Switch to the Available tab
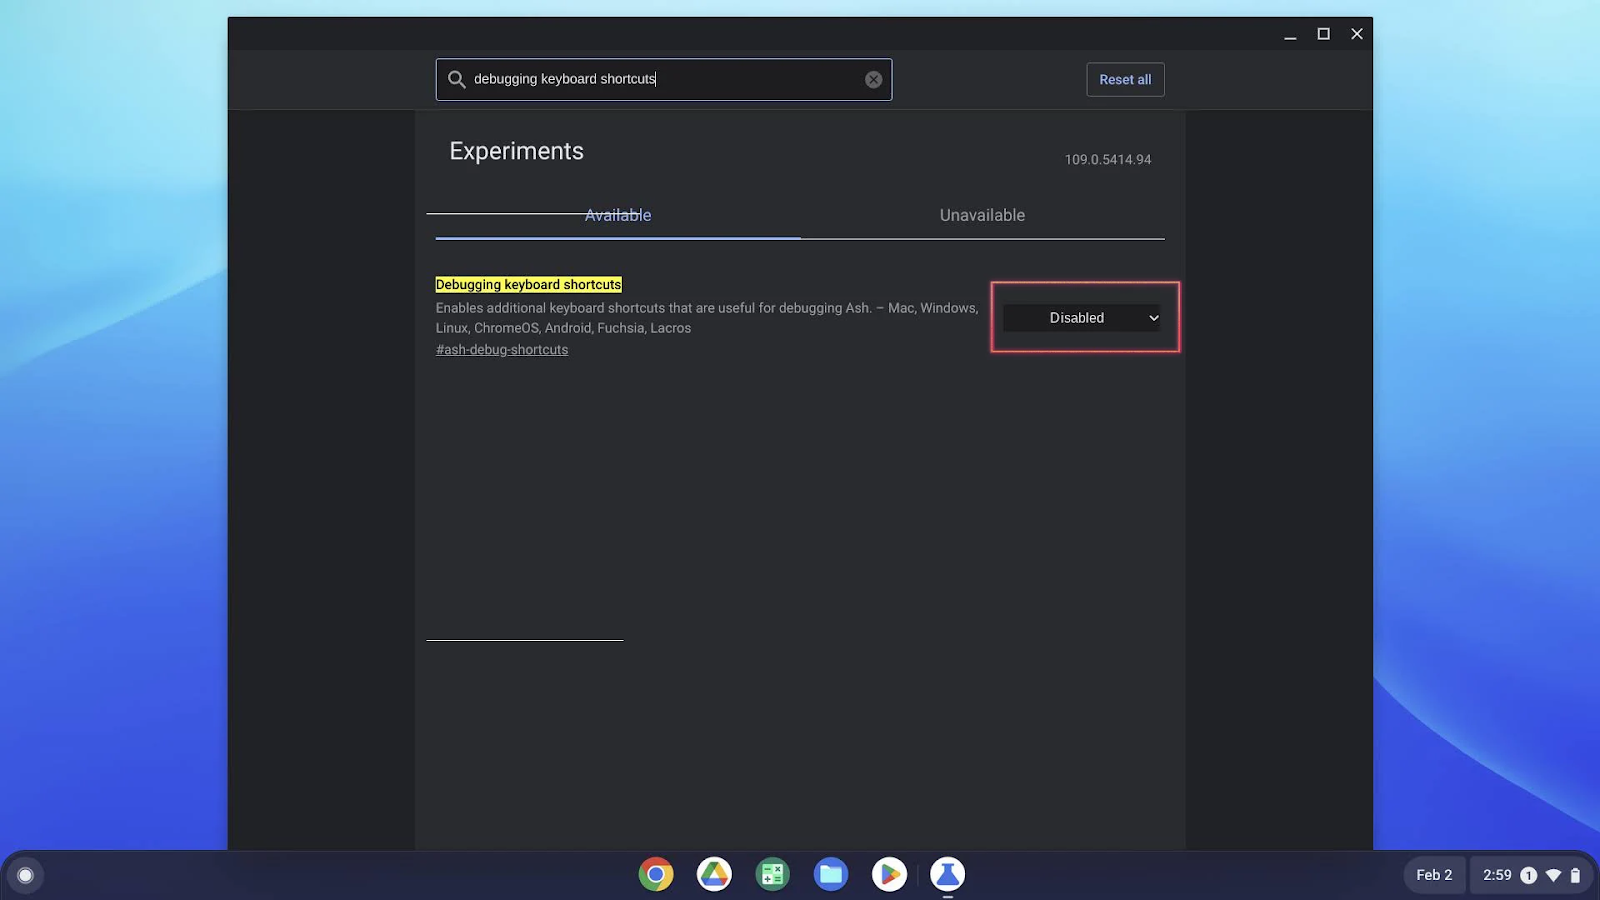Viewport: 1600px width, 900px height. (618, 216)
